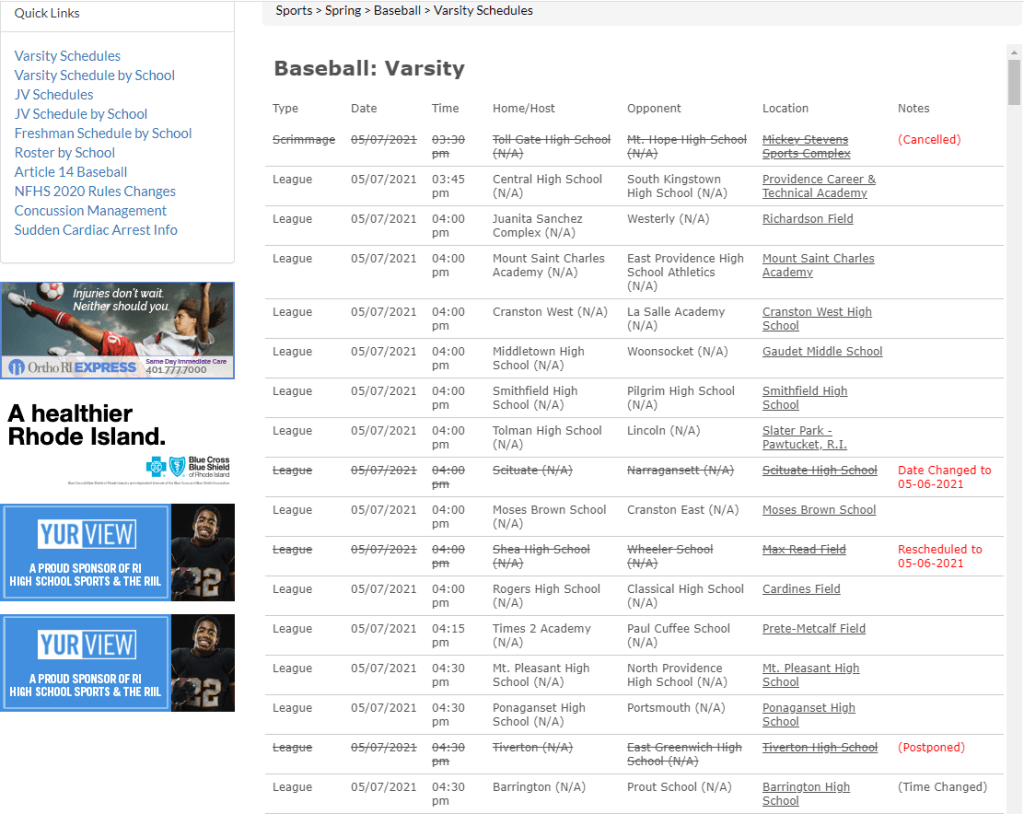The width and height of the screenshot is (1024, 814).
Task: Click the page vertical scrollbar thumb
Action: pyautogui.click(x=1014, y=82)
